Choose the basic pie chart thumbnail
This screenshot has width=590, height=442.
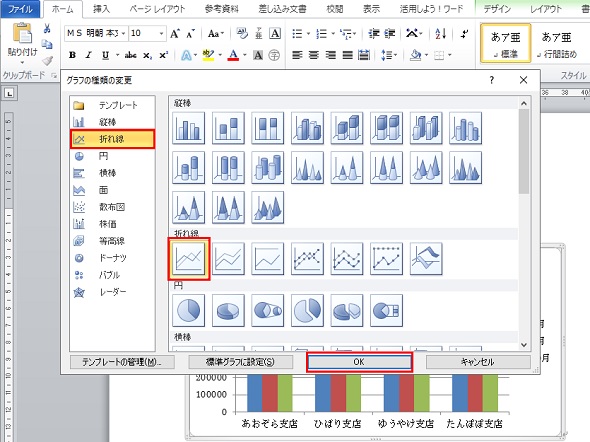tap(189, 310)
